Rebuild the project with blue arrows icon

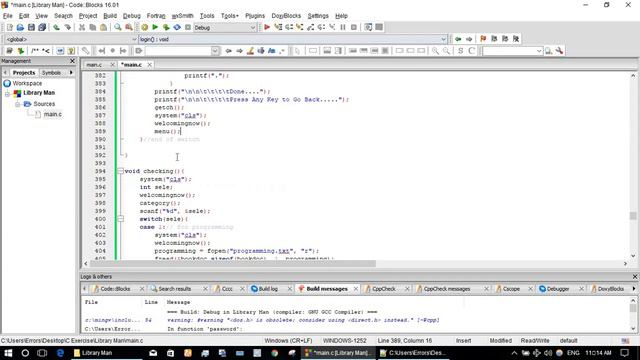pyautogui.click(x=177, y=27)
